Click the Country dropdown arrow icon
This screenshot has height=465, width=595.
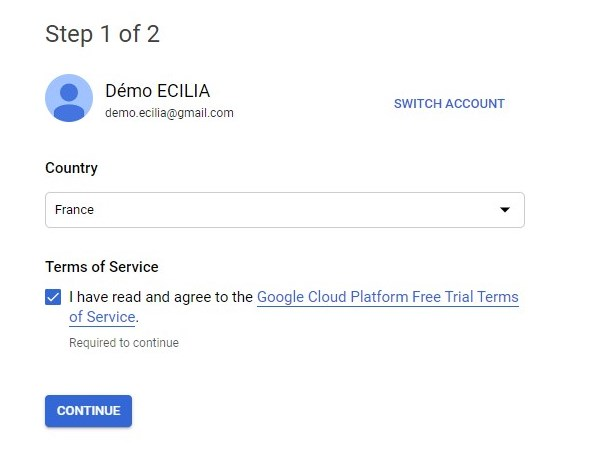click(x=505, y=210)
